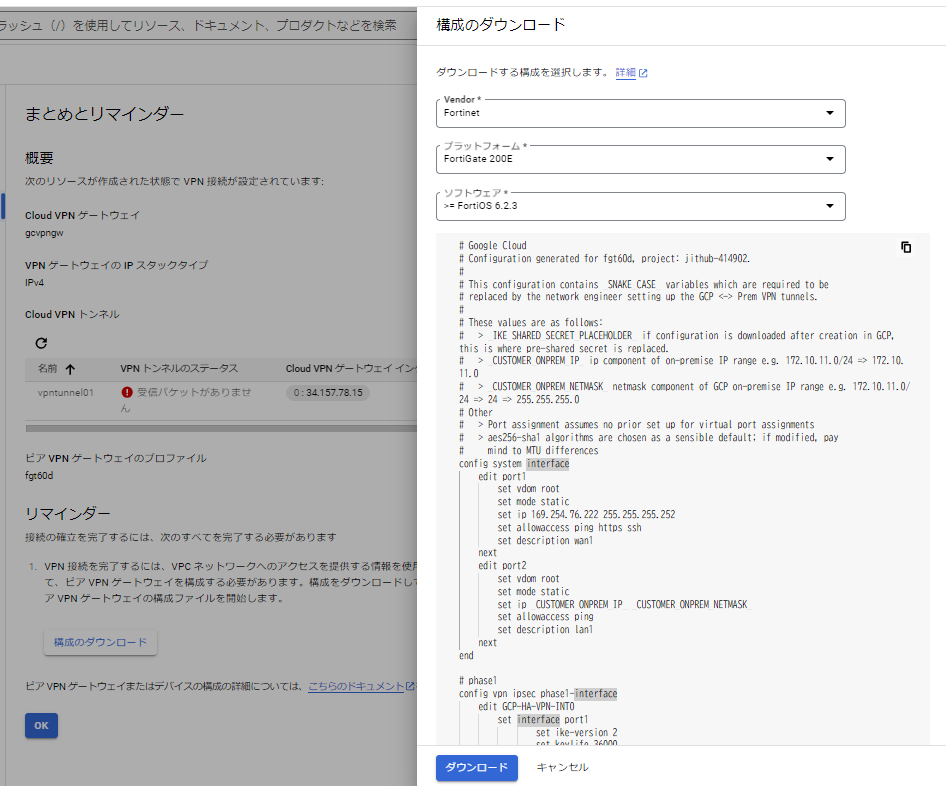Click the red error icon in tunnel status

tap(127, 393)
